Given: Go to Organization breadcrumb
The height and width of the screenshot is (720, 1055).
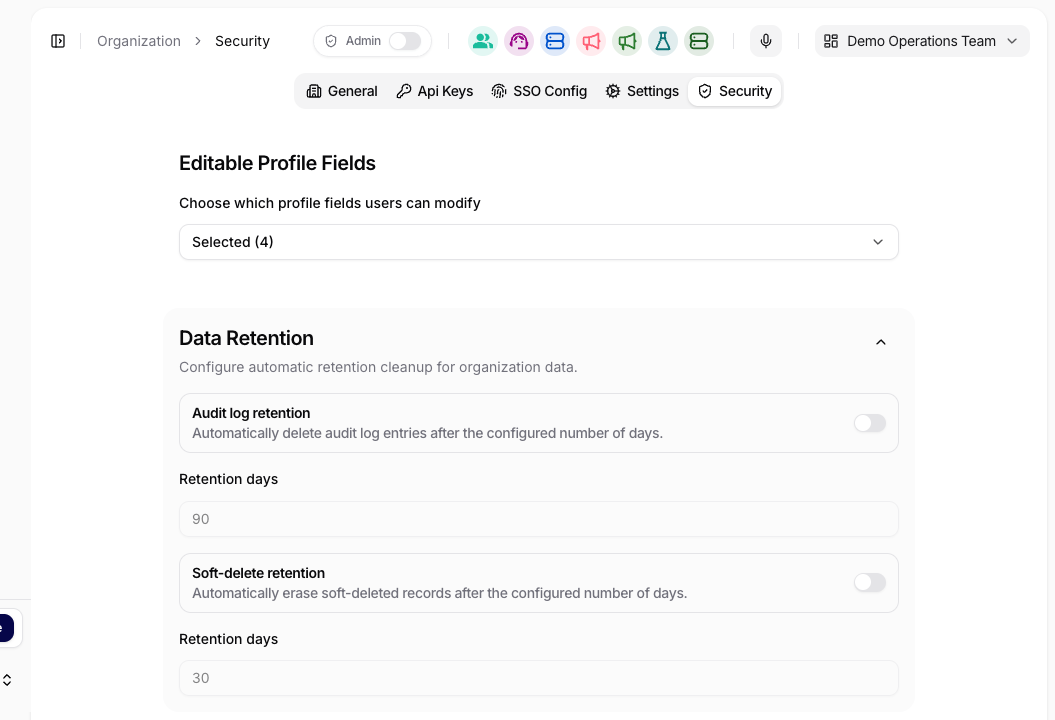Looking at the screenshot, I should point(139,41).
